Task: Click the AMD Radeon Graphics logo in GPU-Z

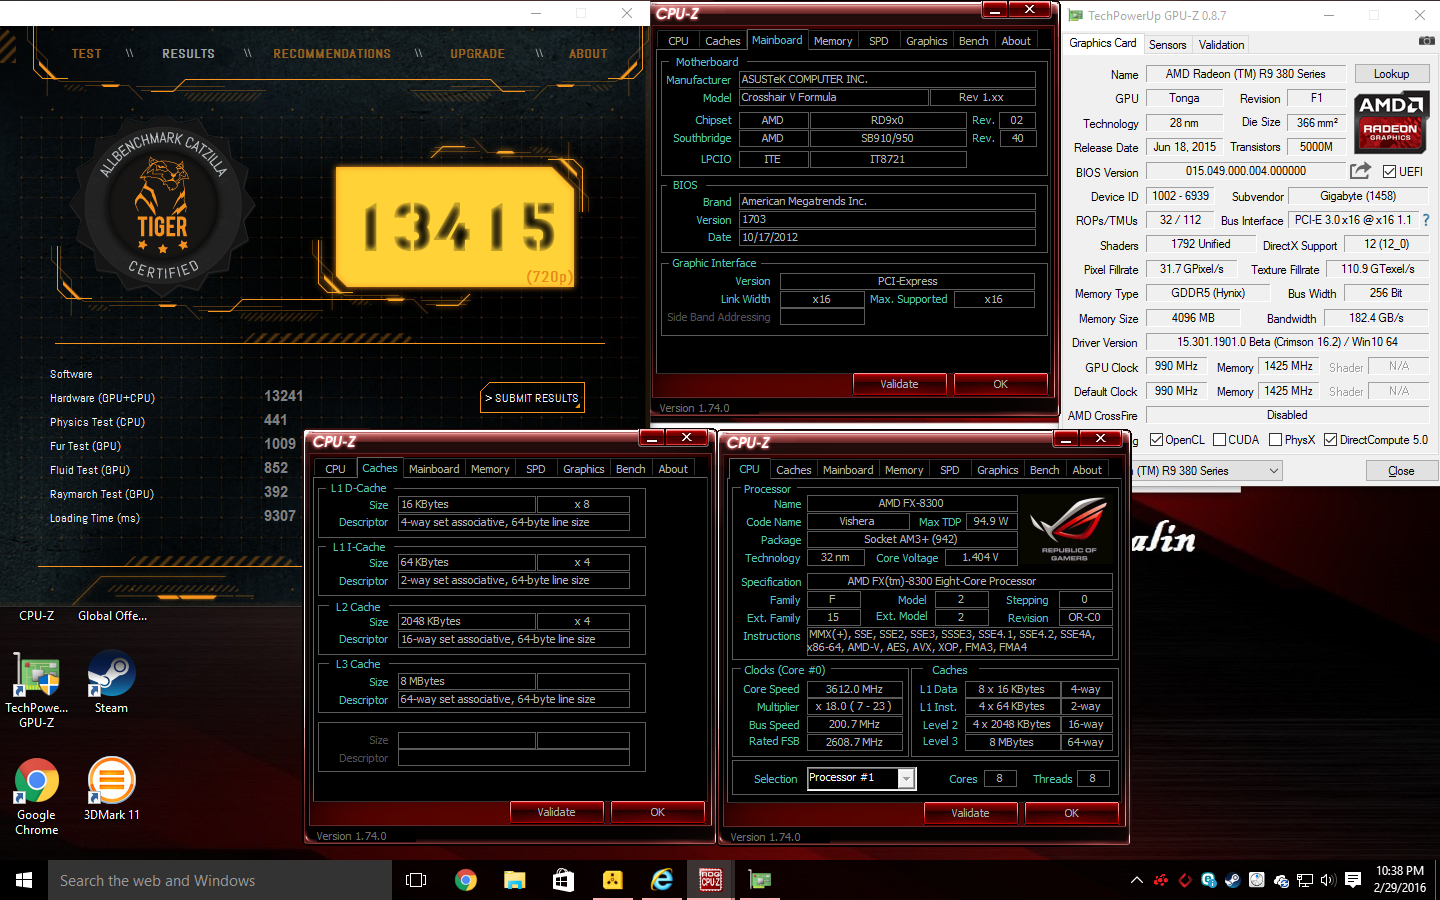Action: [x=1391, y=122]
